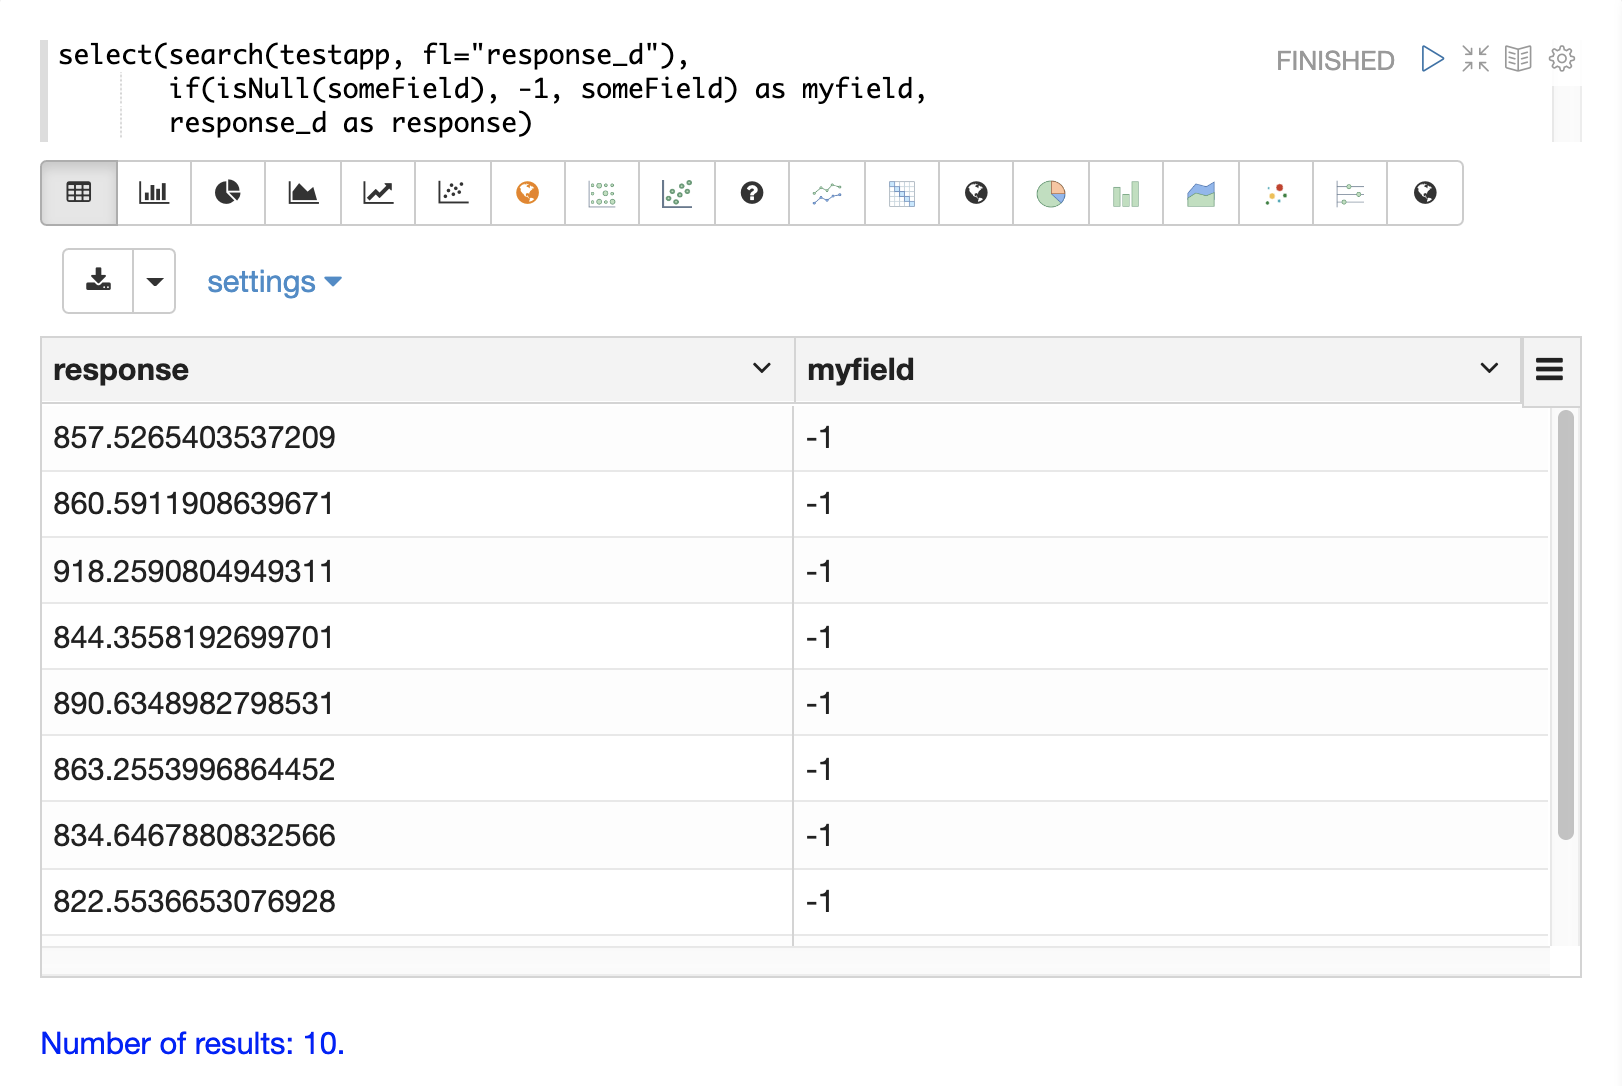
Task: Open the myfield column header menu
Action: tap(1489, 369)
